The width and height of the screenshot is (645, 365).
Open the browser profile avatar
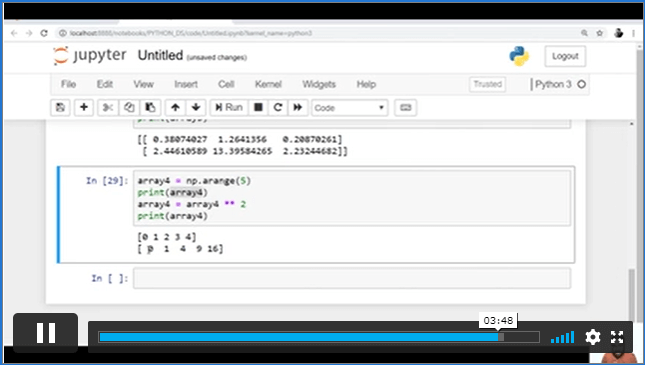(x=618, y=33)
